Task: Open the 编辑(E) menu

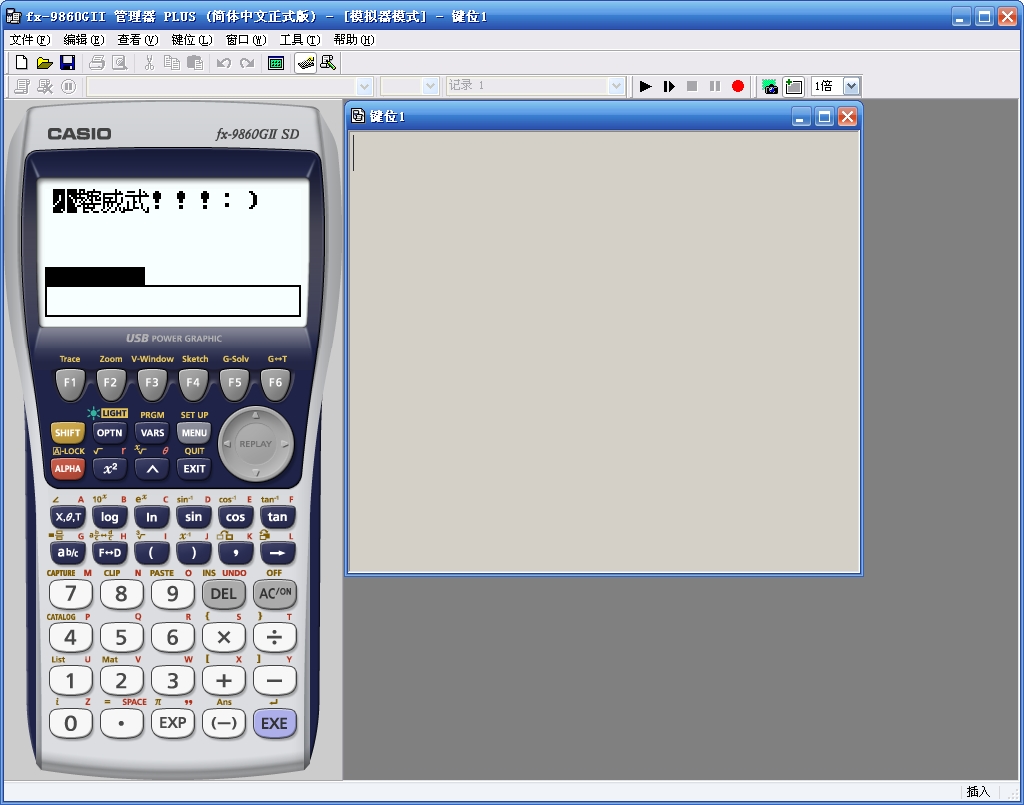Action: click(x=84, y=40)
